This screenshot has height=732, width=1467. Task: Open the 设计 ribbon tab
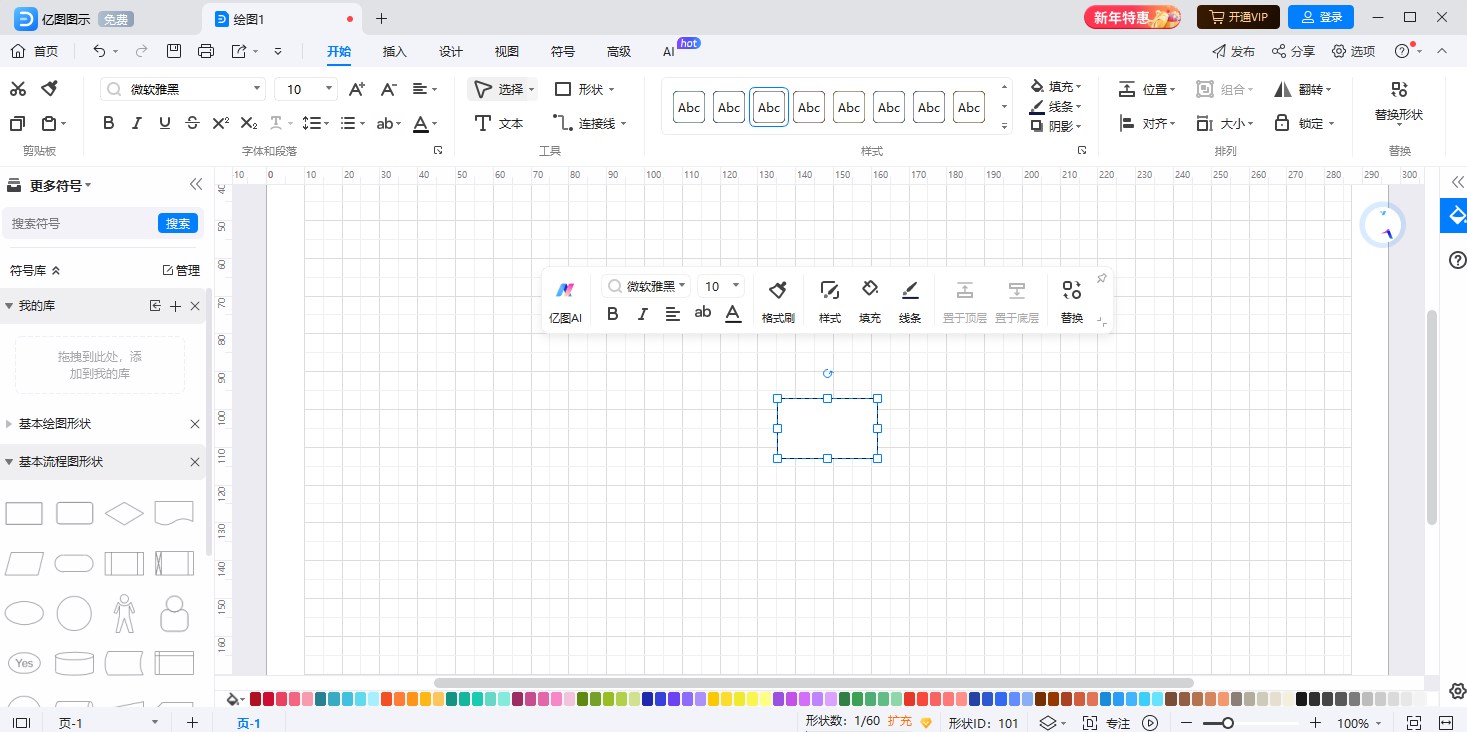pos(451,51)
